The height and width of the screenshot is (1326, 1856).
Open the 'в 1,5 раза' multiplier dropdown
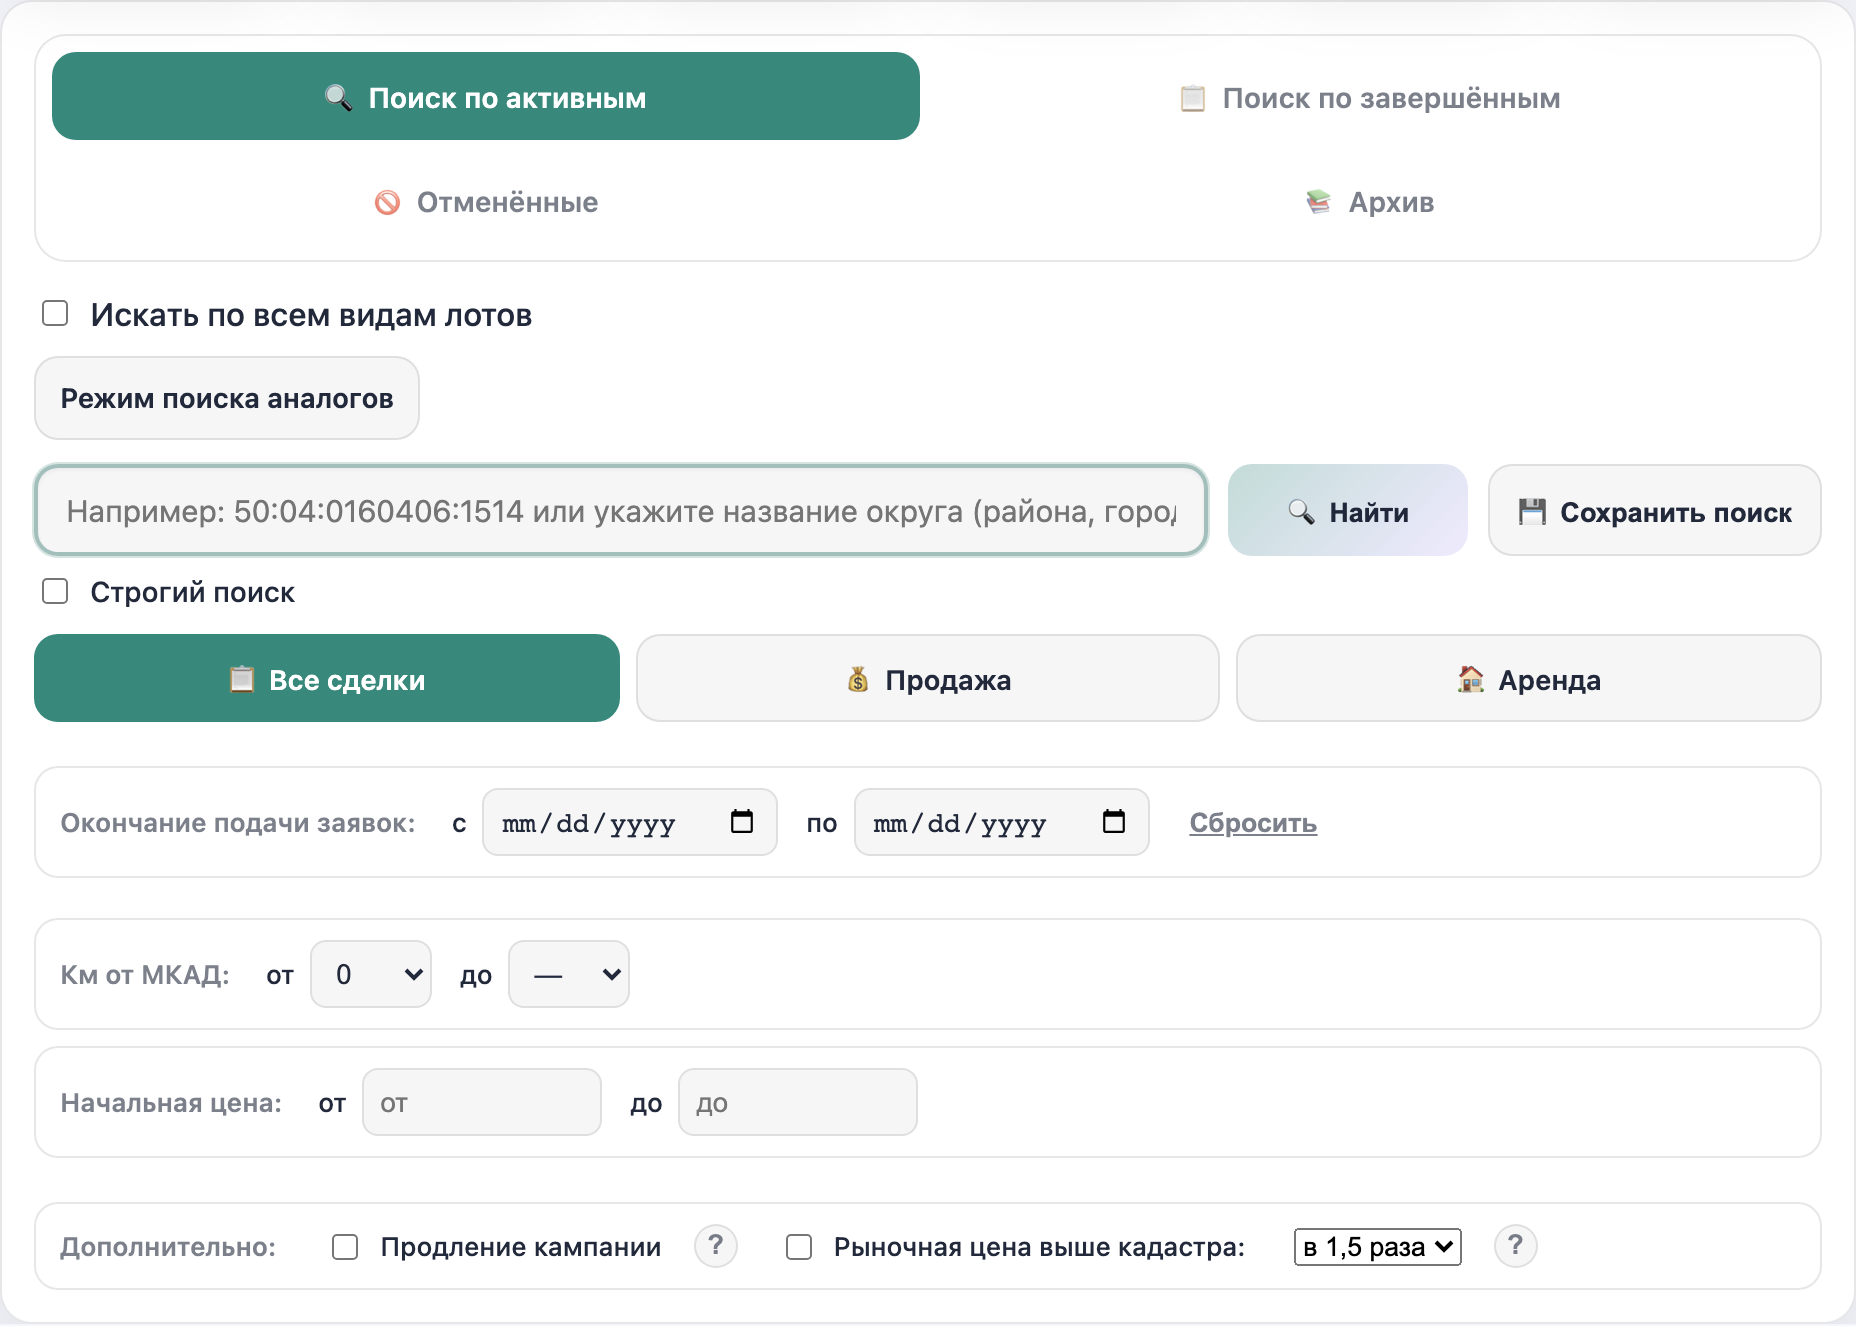click(x=1378, y=1247)
